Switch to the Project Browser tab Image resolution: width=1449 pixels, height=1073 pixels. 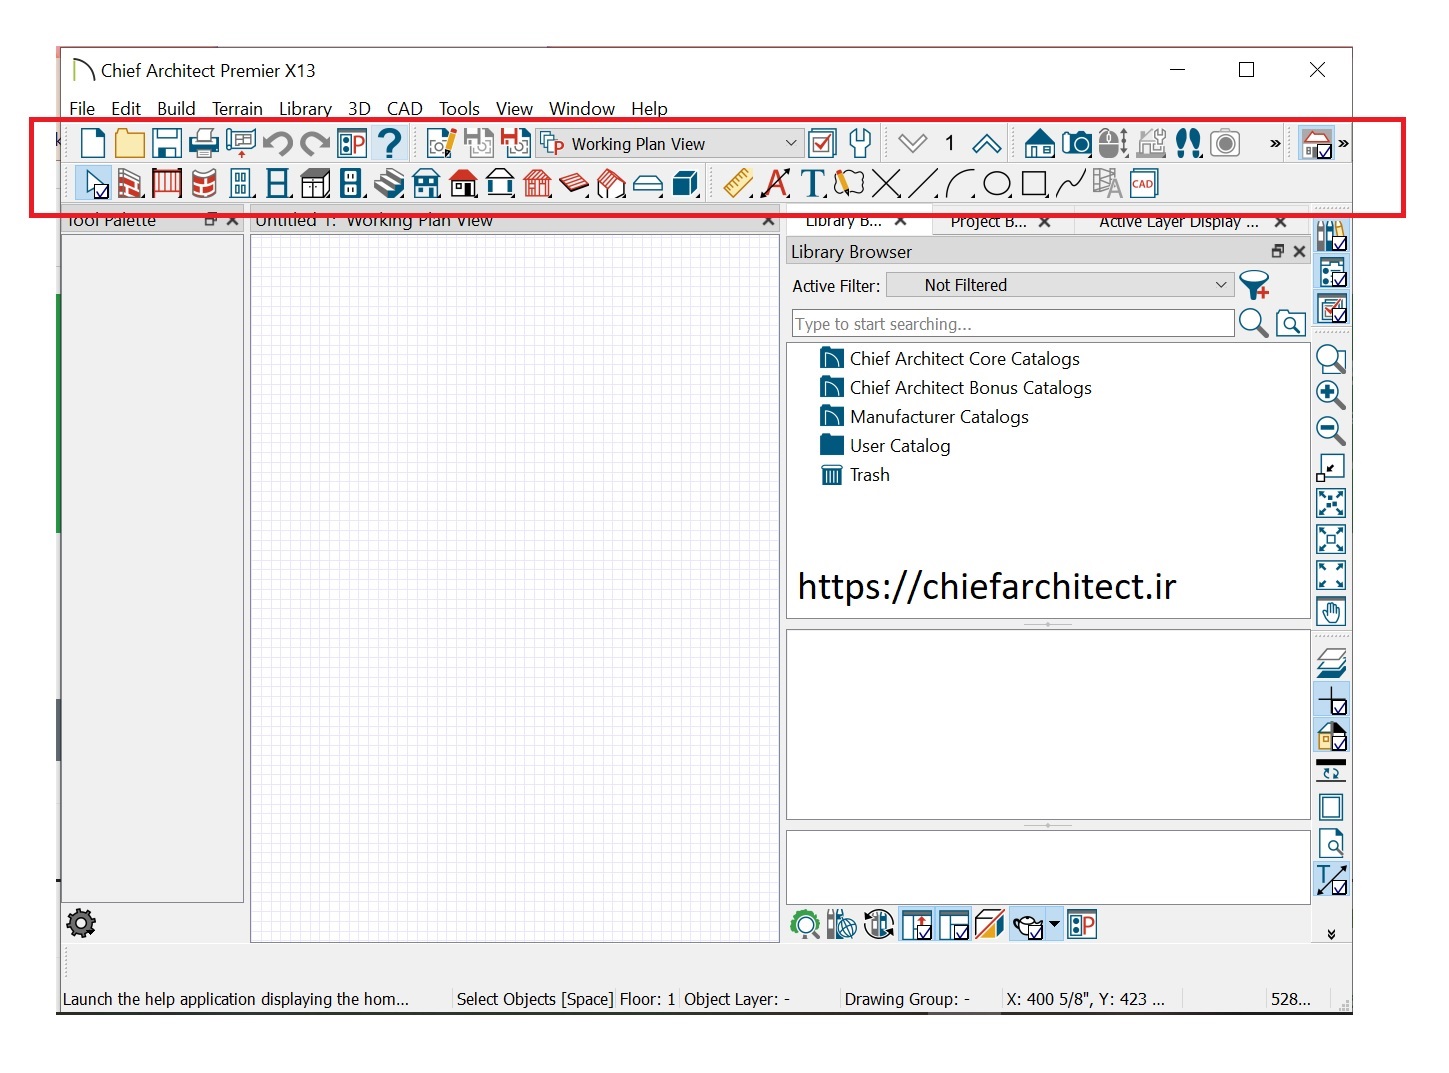[988, 222]
